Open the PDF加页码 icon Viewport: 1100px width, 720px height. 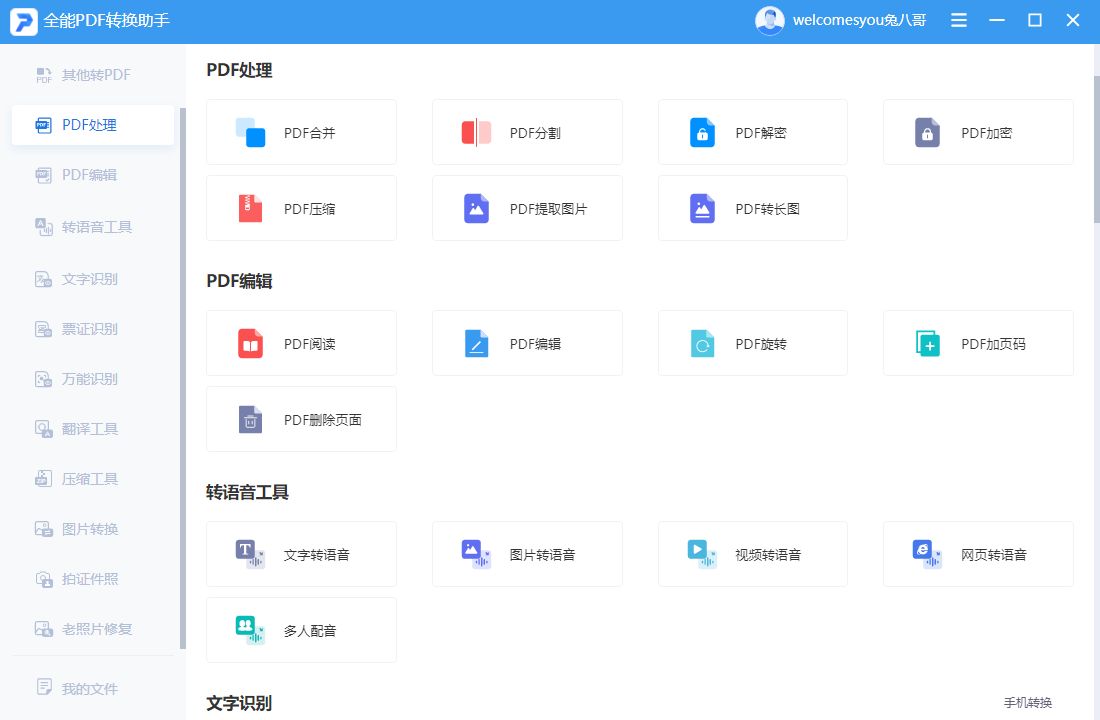pos(927,344)
